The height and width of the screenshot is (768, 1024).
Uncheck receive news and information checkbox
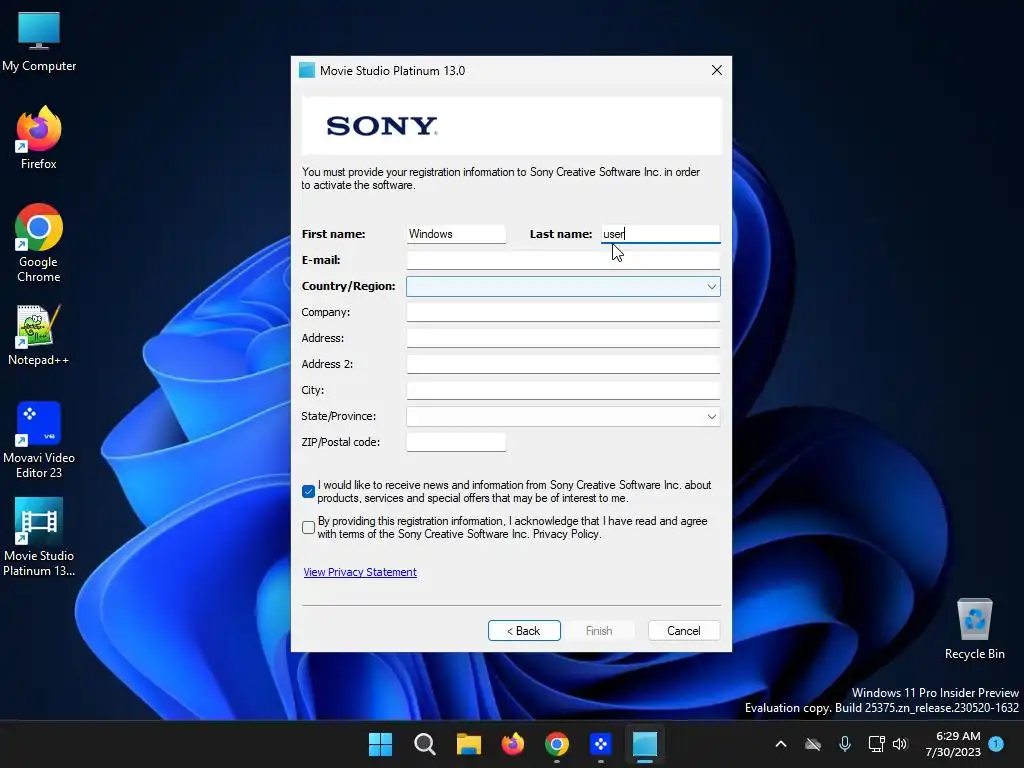[308, 491]
